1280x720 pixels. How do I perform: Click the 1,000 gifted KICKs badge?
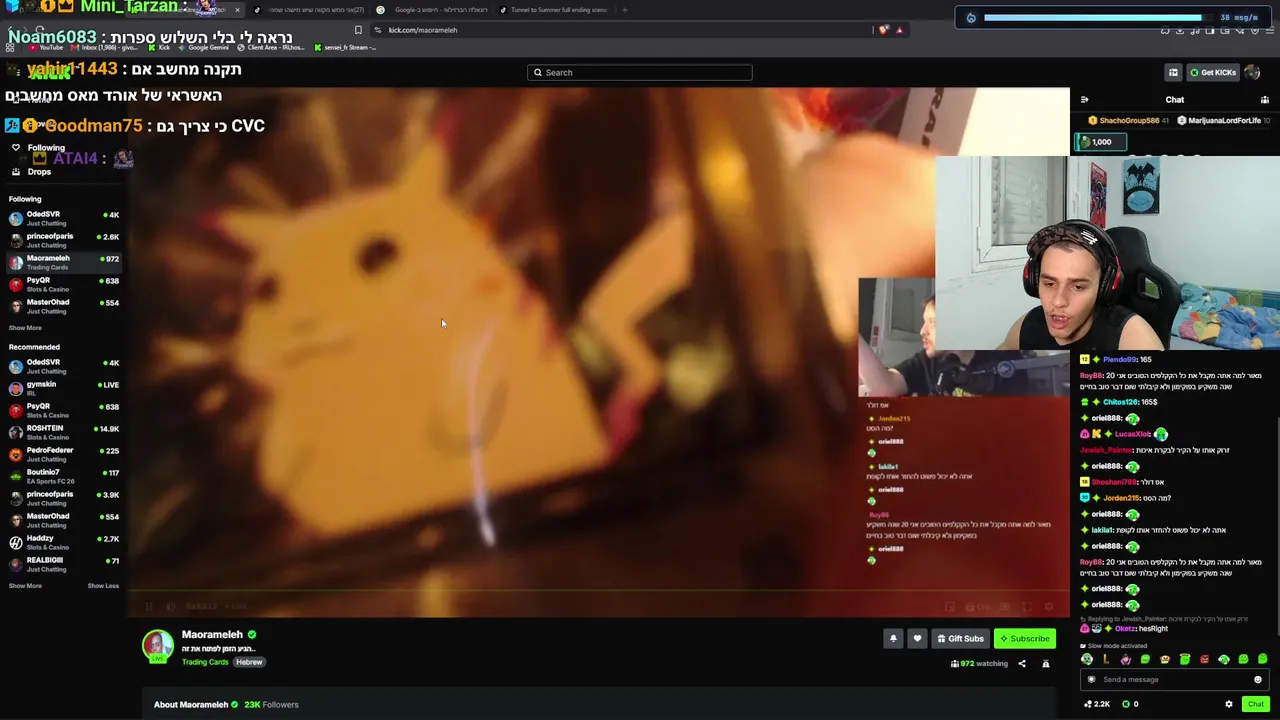click(1100, 142)
